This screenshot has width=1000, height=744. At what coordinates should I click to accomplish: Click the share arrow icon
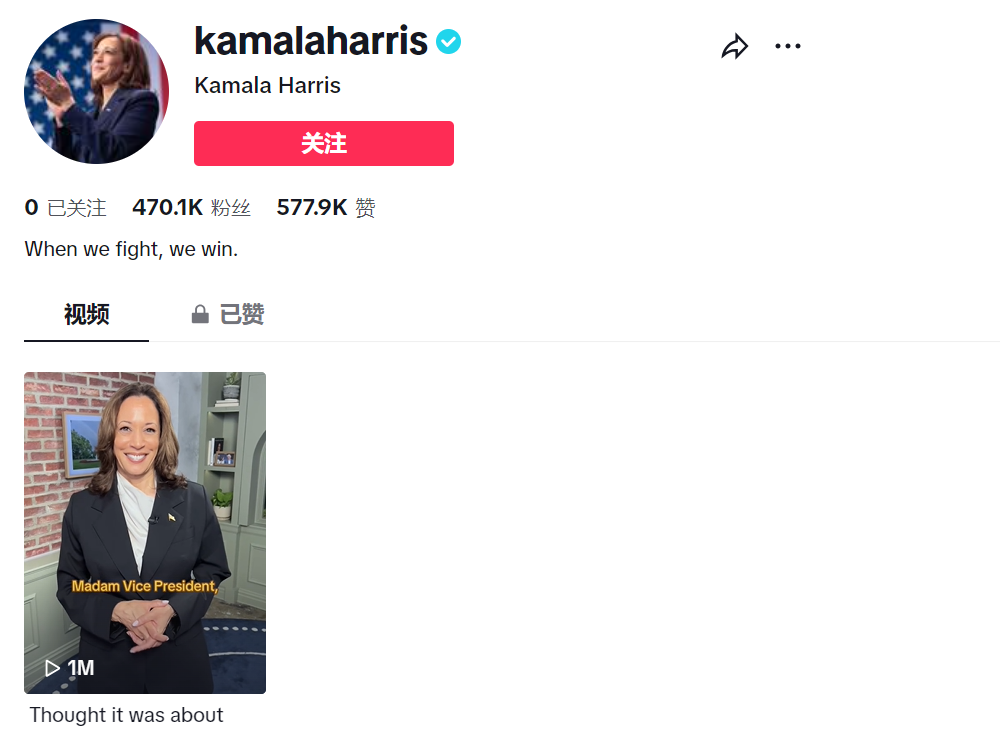[x=735, y=47]
